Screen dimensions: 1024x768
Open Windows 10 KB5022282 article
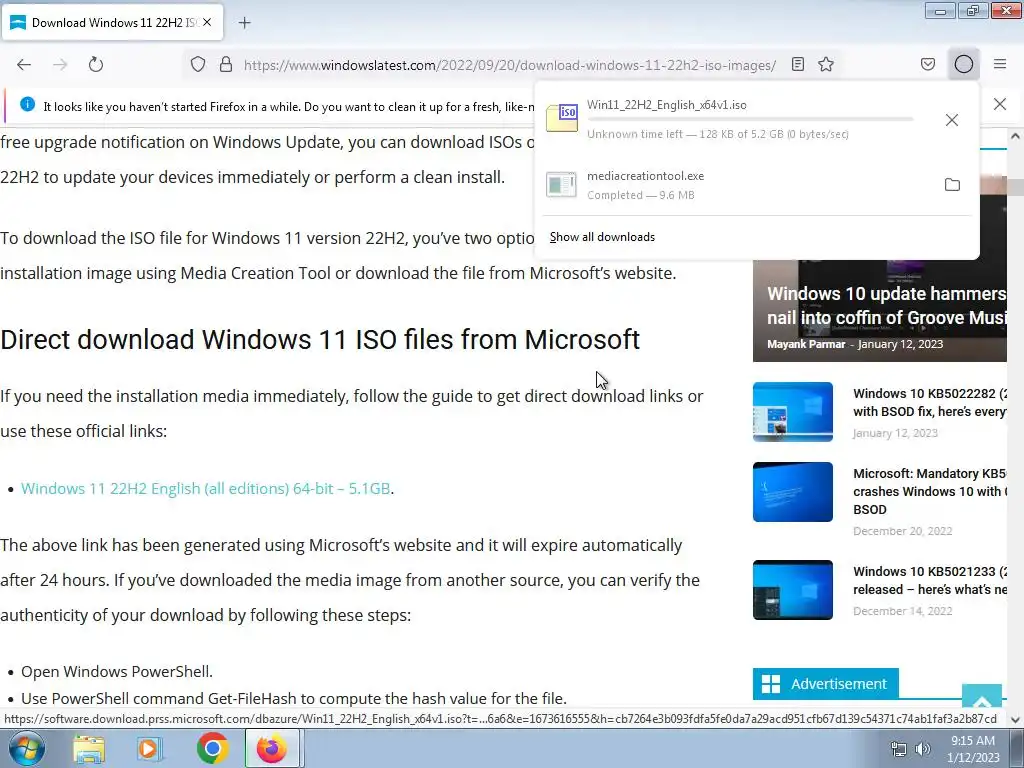[x=930, y=402]
